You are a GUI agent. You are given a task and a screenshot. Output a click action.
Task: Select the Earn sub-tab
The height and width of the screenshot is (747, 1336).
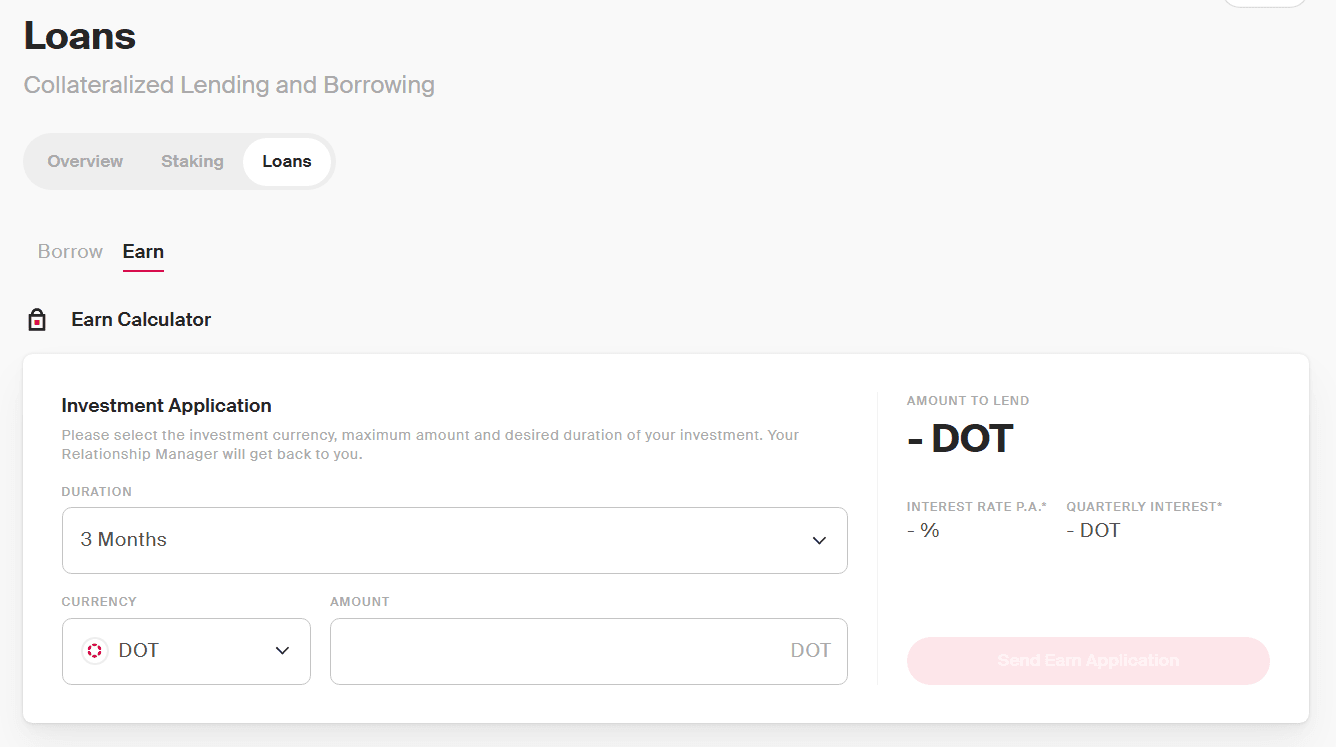point(143,252)
